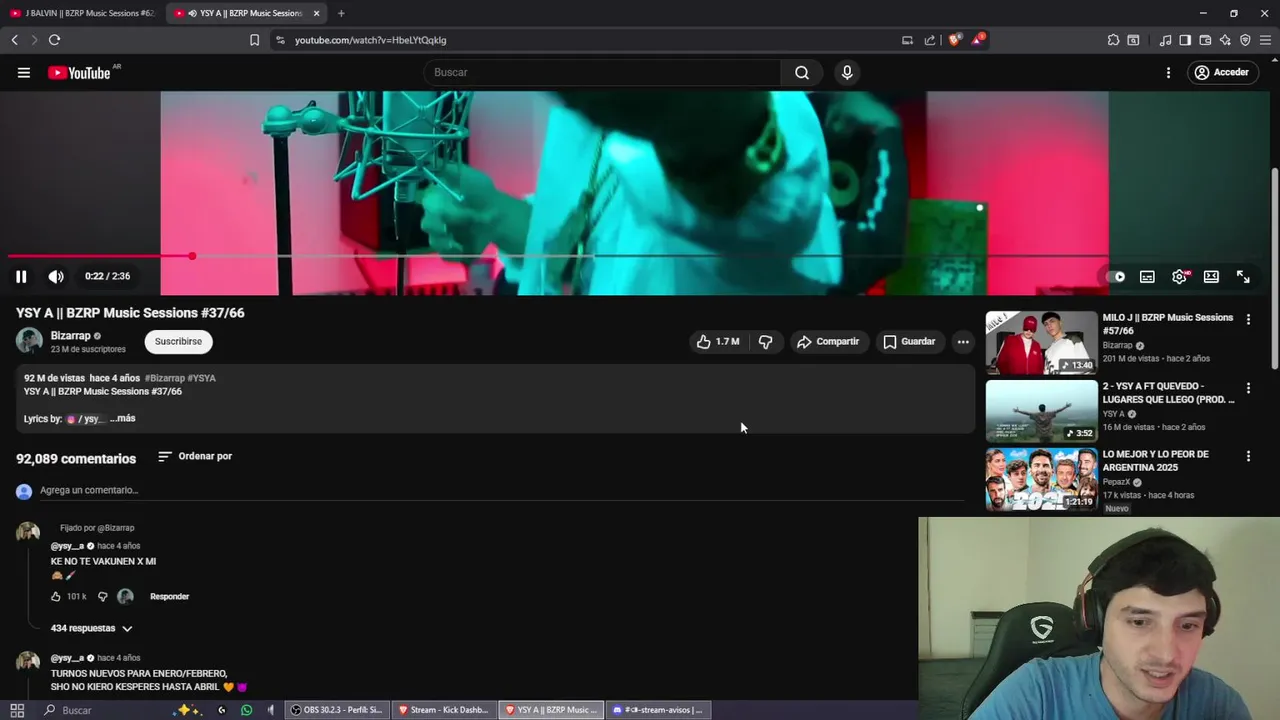The height and width of the screenshot is (720, 1280).
Task: Open Brave Leo AI sparkle icon
Action: [1225, 40]
